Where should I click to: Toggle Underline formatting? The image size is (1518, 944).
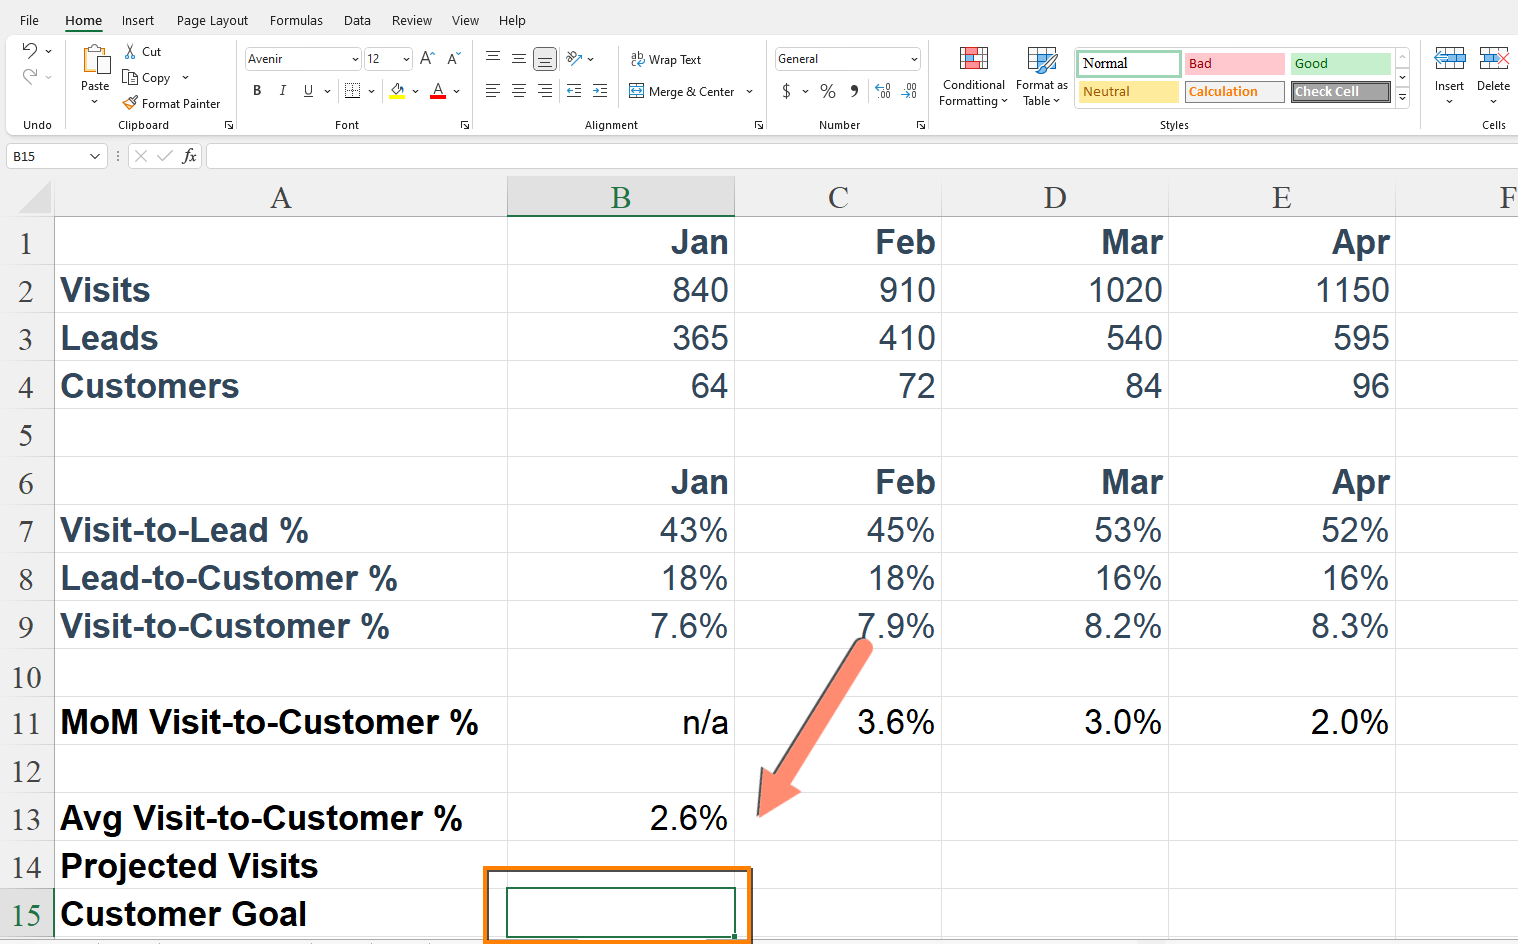pyautogui.click(x=308, y=91)
